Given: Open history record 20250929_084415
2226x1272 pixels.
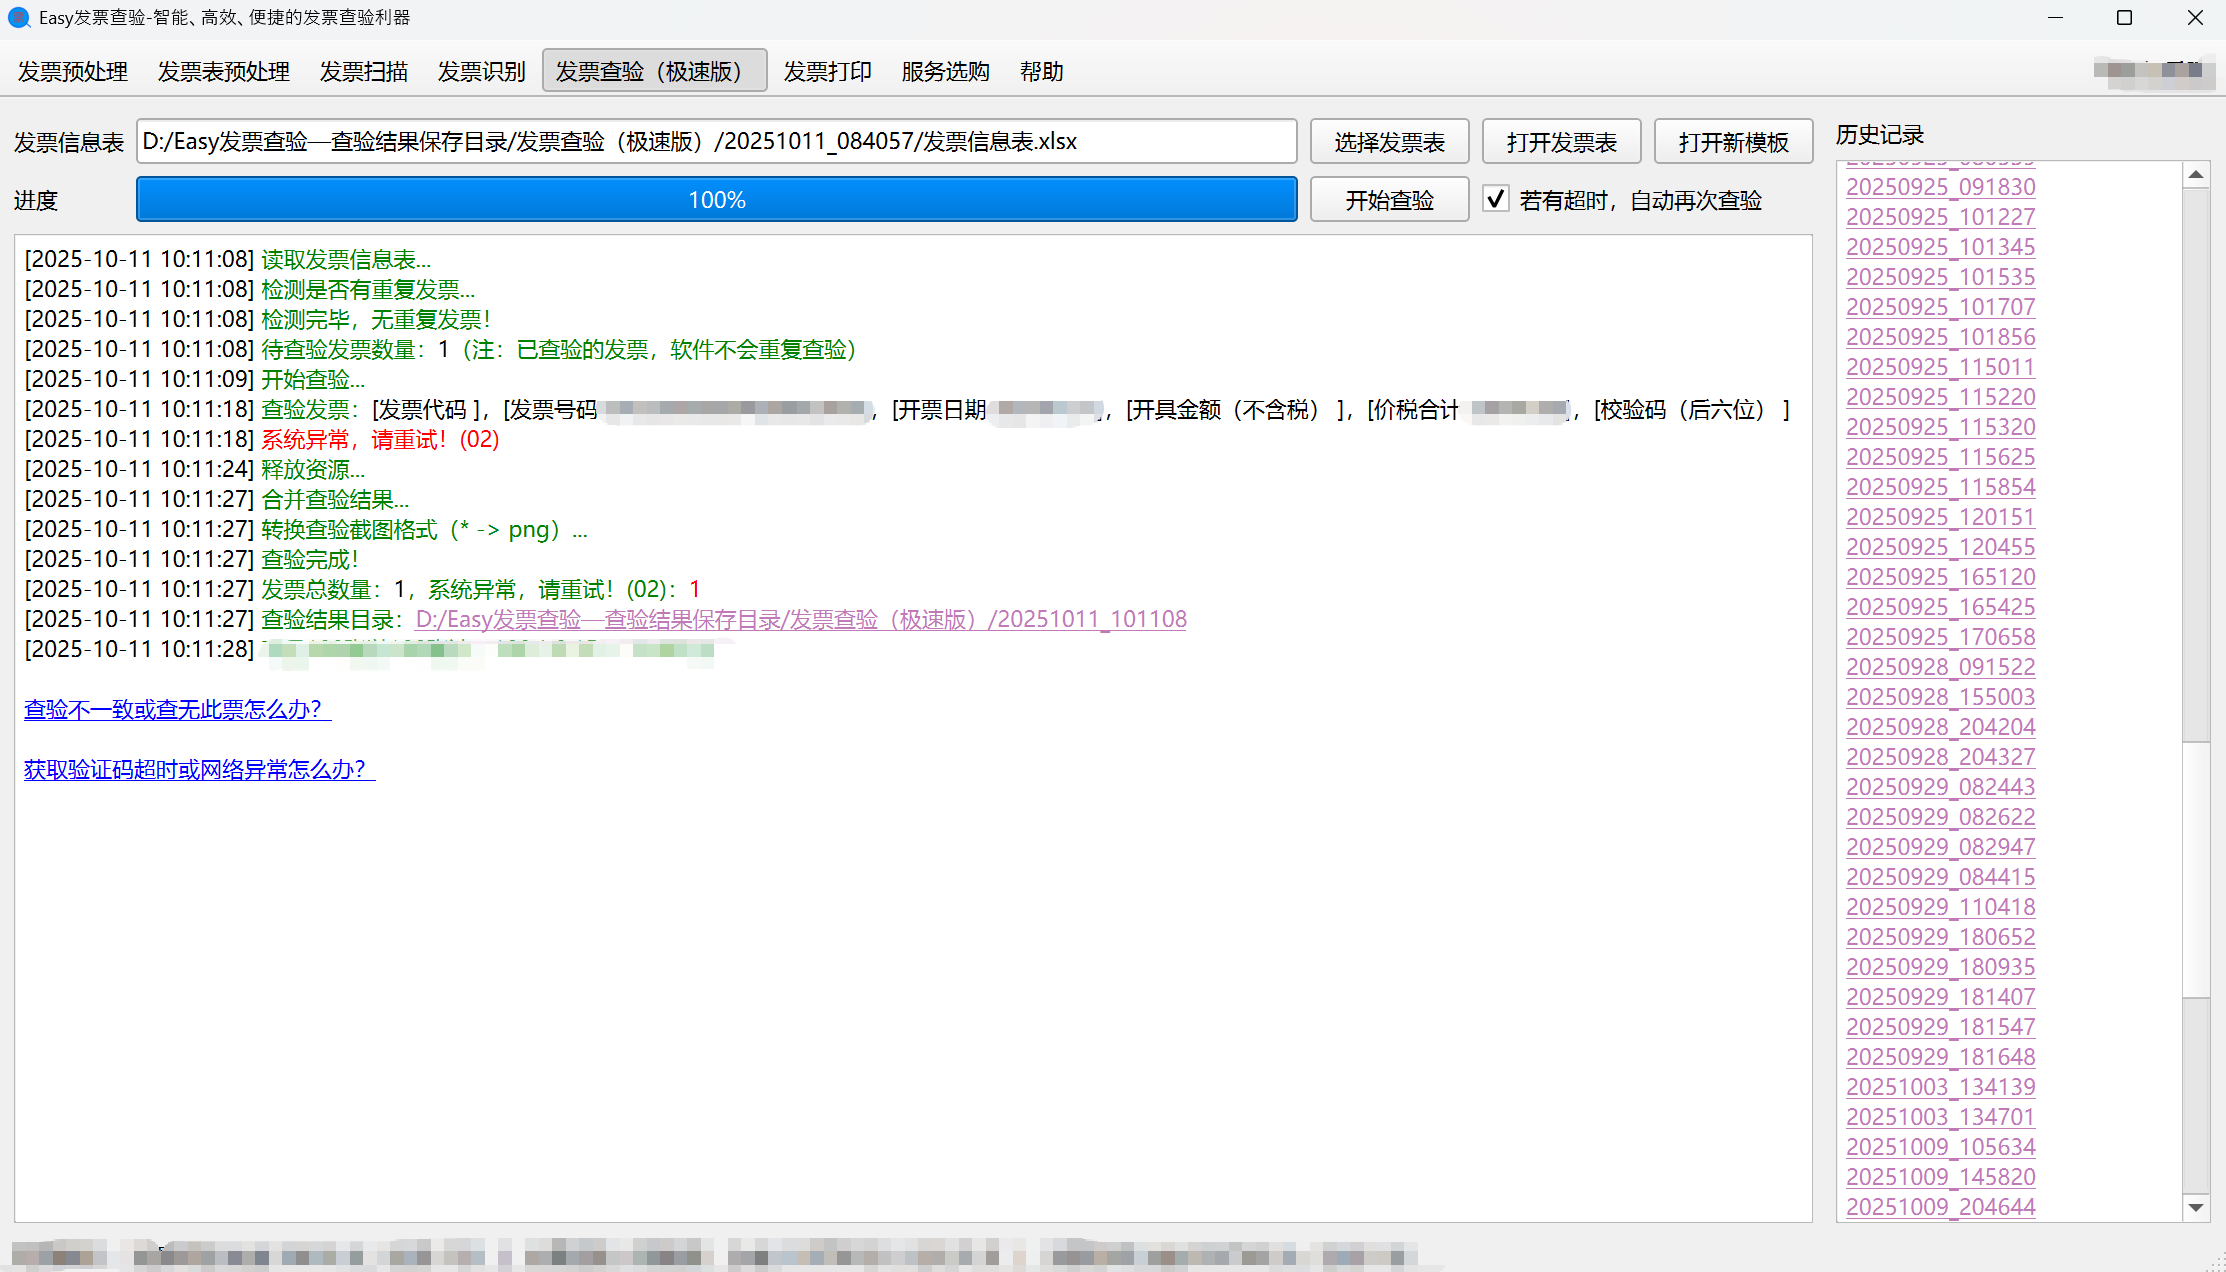Looking at the screenshot, I should click(x=1940, y=877).
